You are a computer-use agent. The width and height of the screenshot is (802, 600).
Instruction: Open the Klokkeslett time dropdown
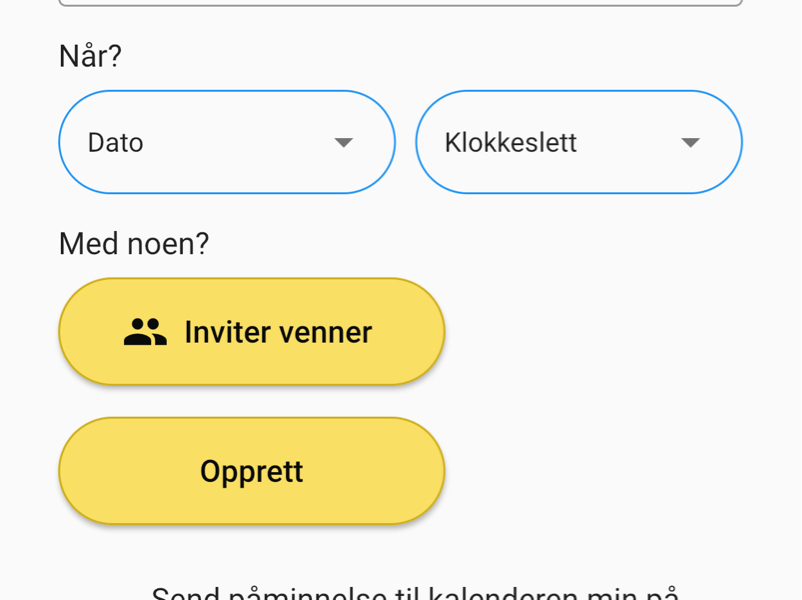coord(578,142)
